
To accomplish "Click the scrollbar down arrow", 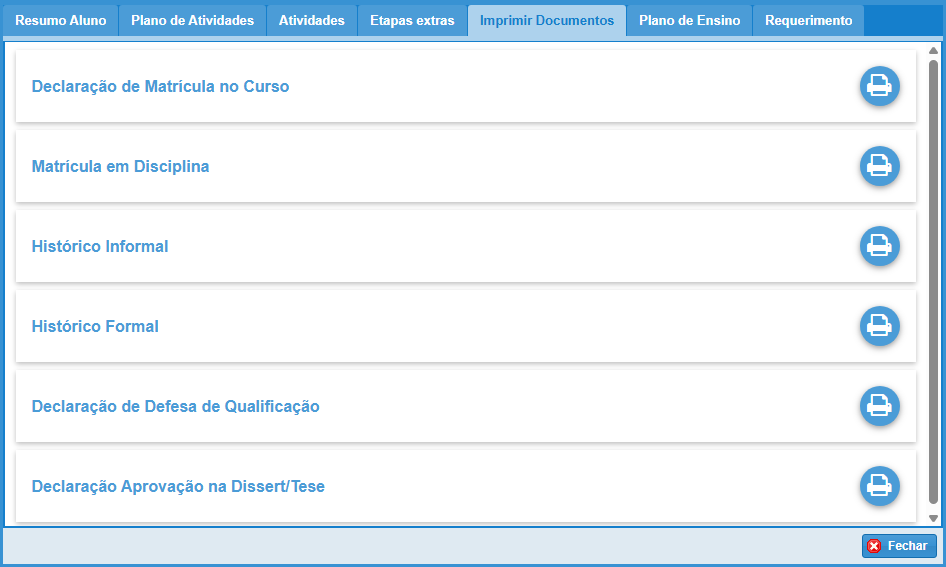I will pyautogui.click(x=933, y=518).
